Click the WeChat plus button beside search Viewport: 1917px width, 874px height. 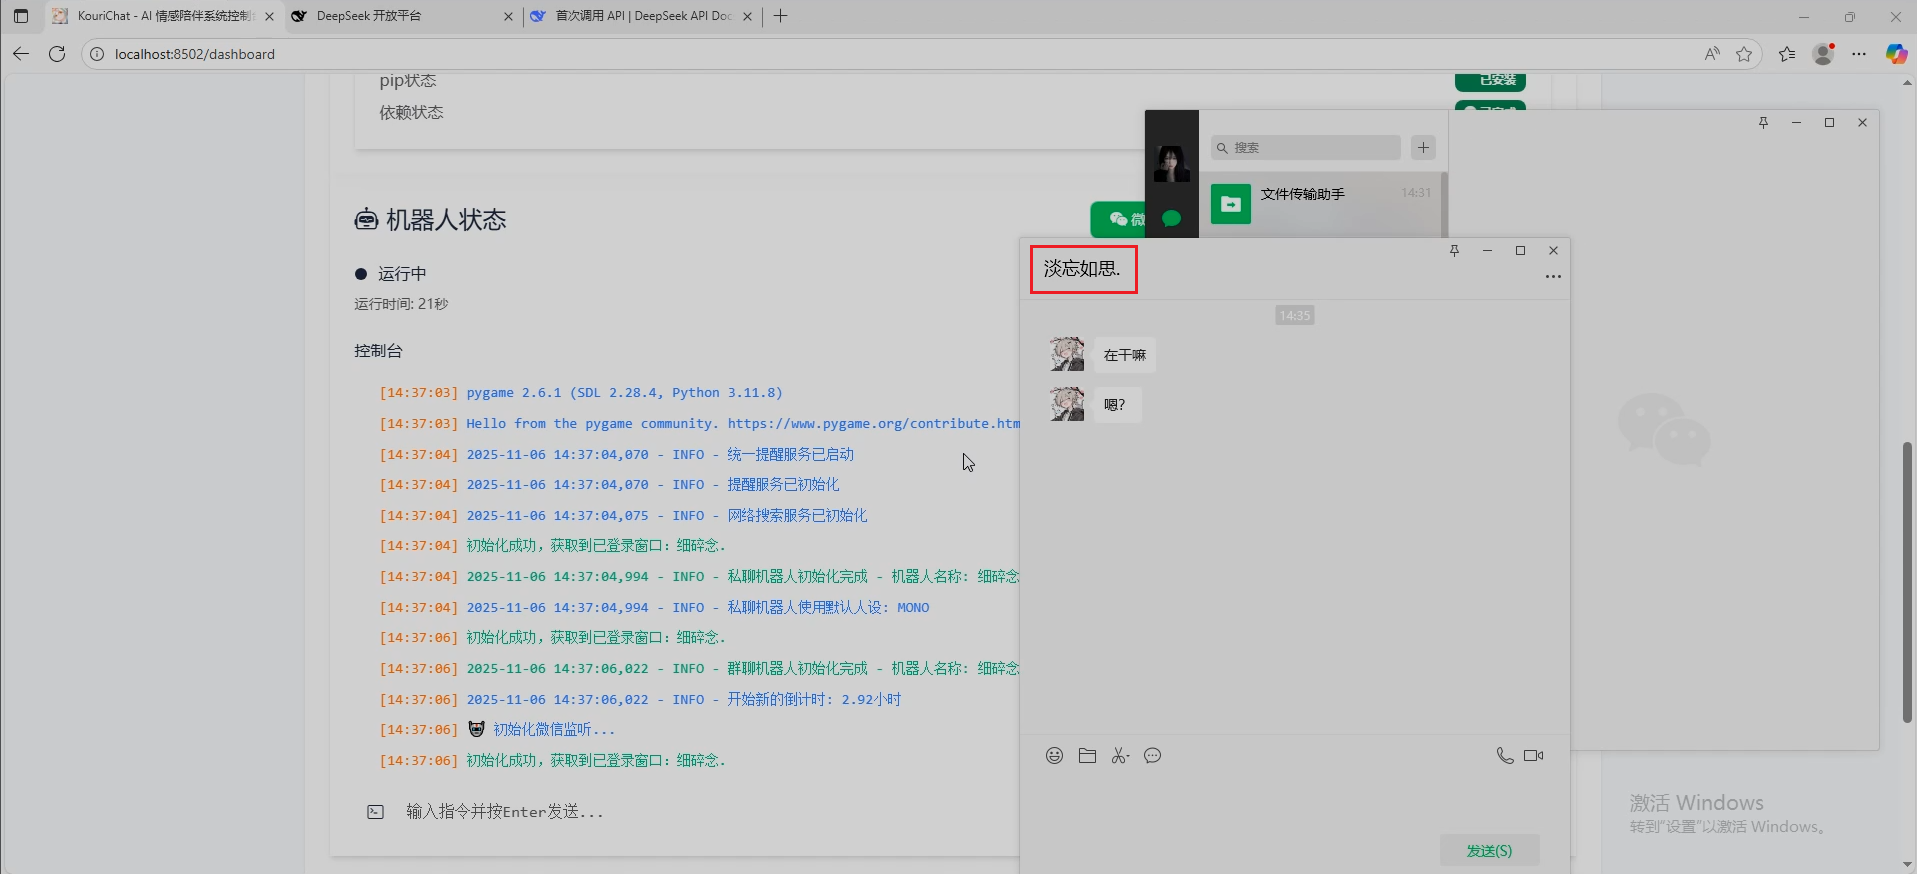tap(1423, 148)
